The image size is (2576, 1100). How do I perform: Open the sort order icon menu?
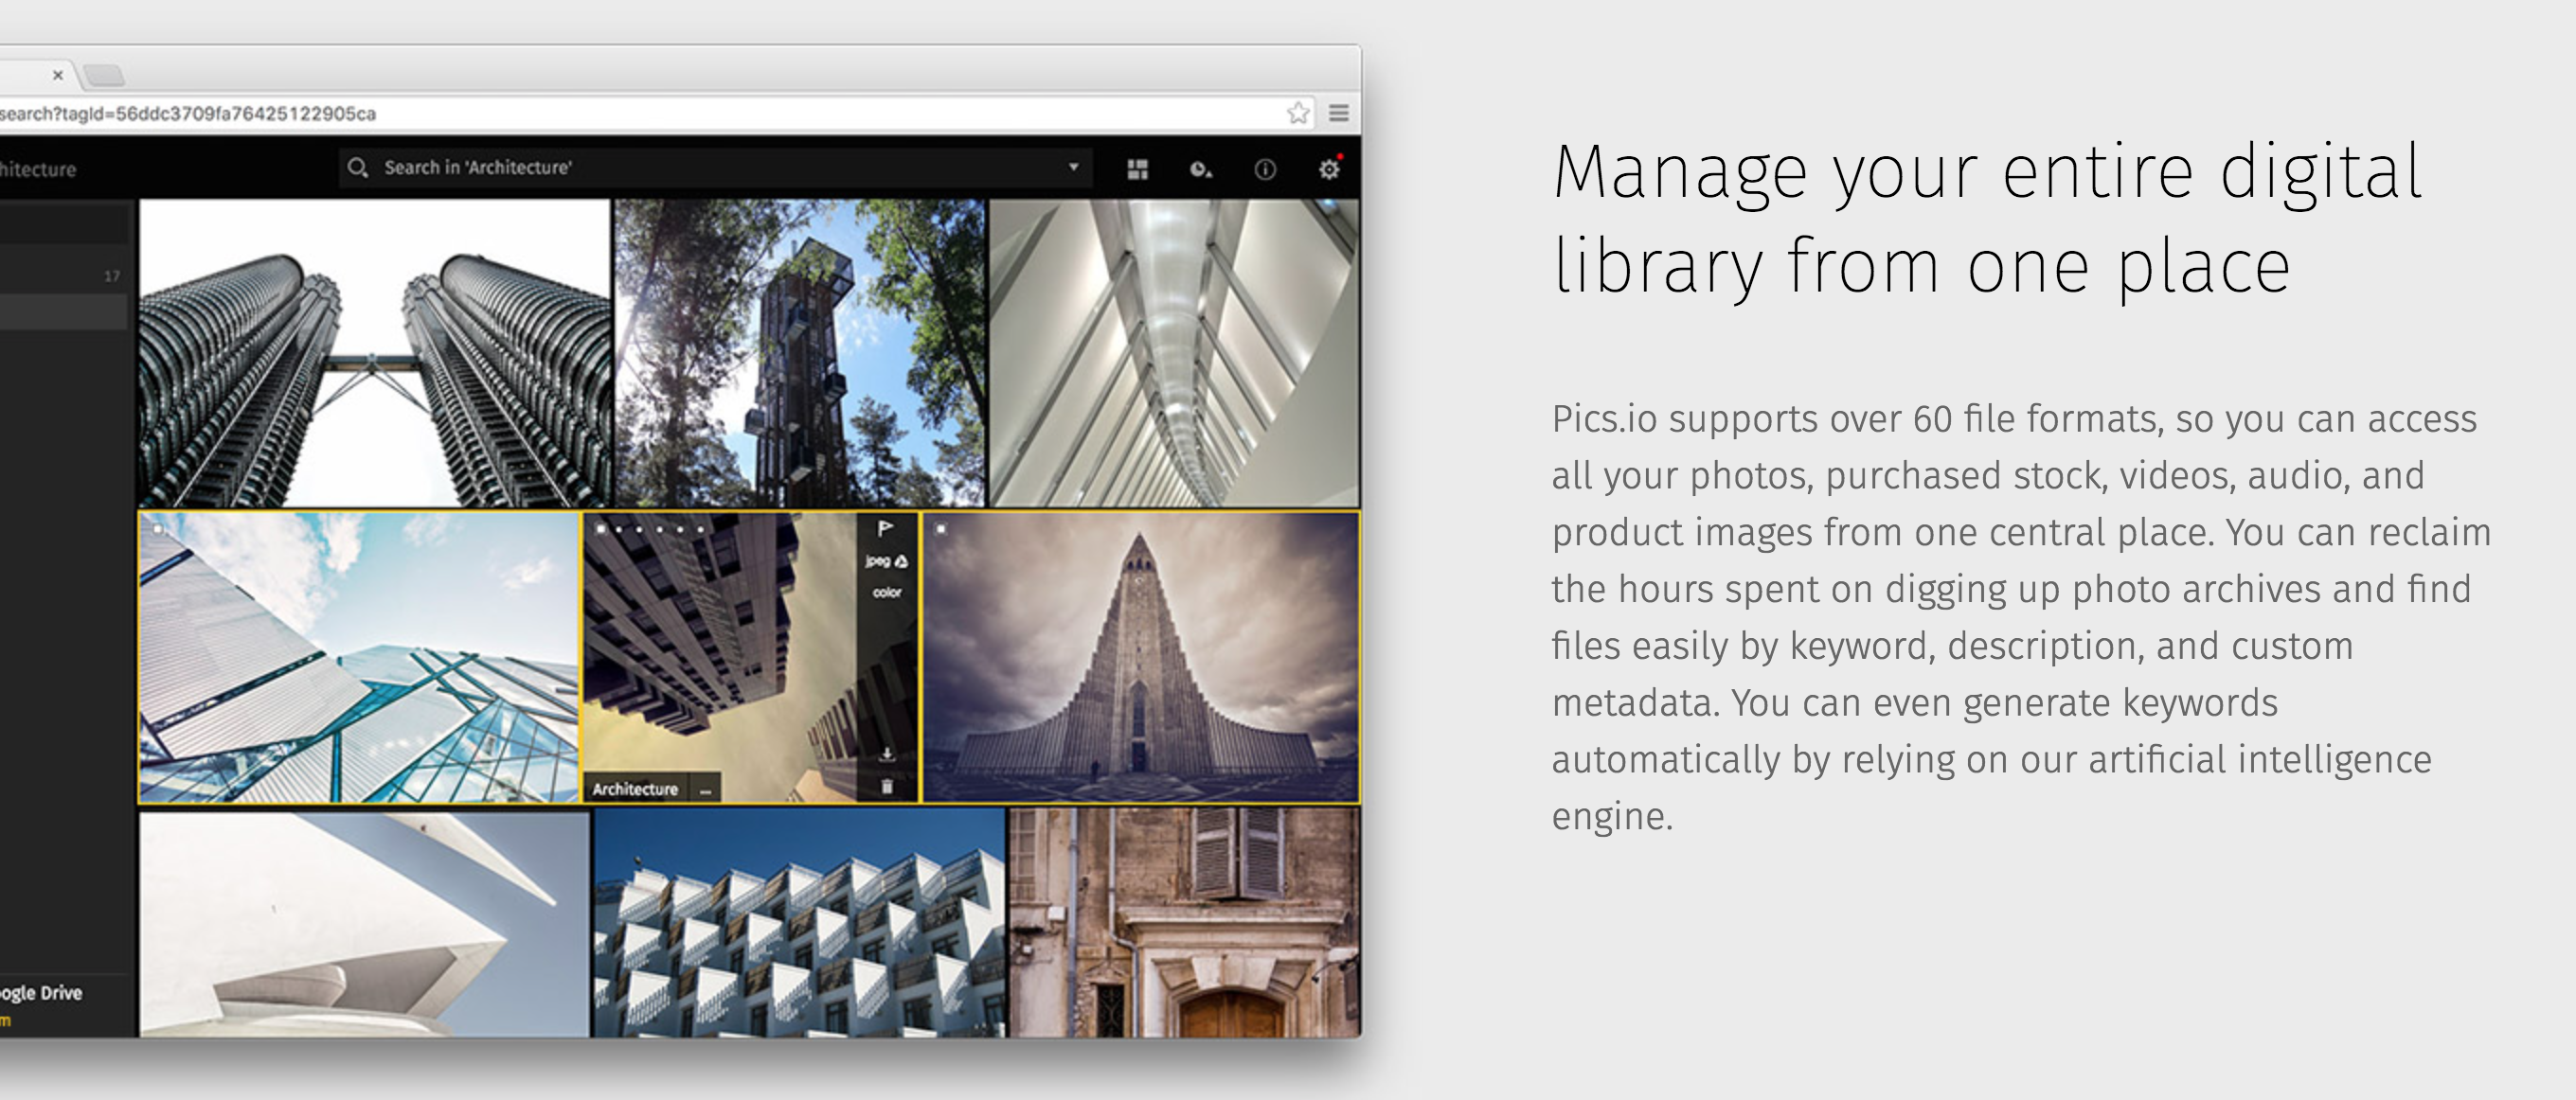(1201, 169)
